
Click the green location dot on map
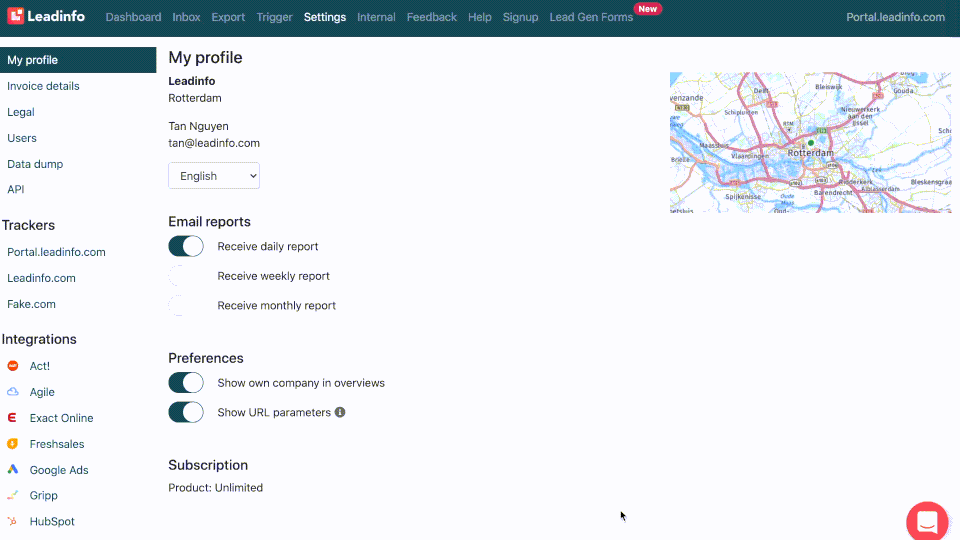(811, 143)
